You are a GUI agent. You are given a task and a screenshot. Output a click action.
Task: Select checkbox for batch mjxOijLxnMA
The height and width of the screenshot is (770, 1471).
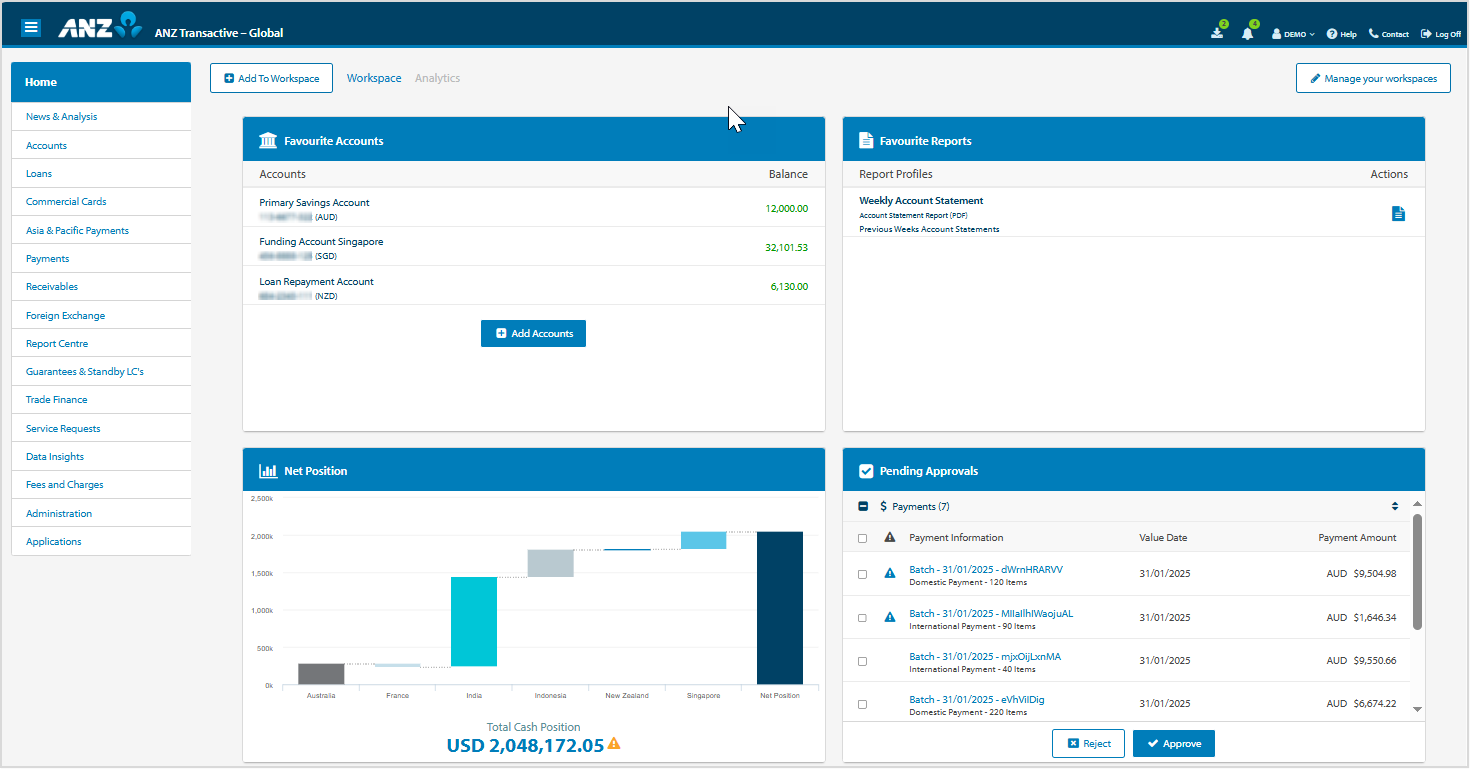[863, 662]
